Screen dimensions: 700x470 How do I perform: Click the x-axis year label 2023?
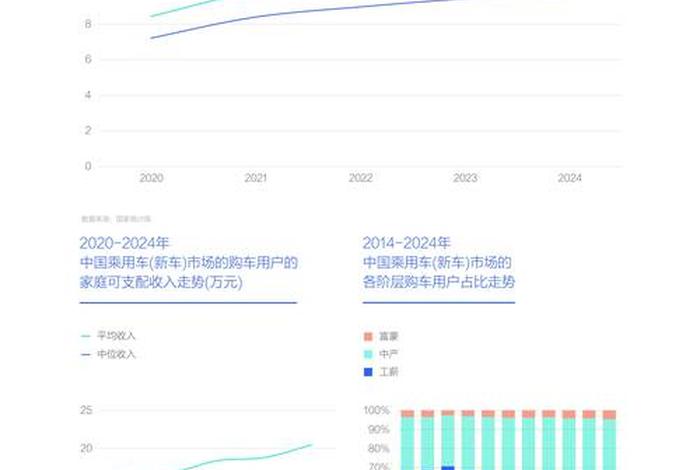465,178
